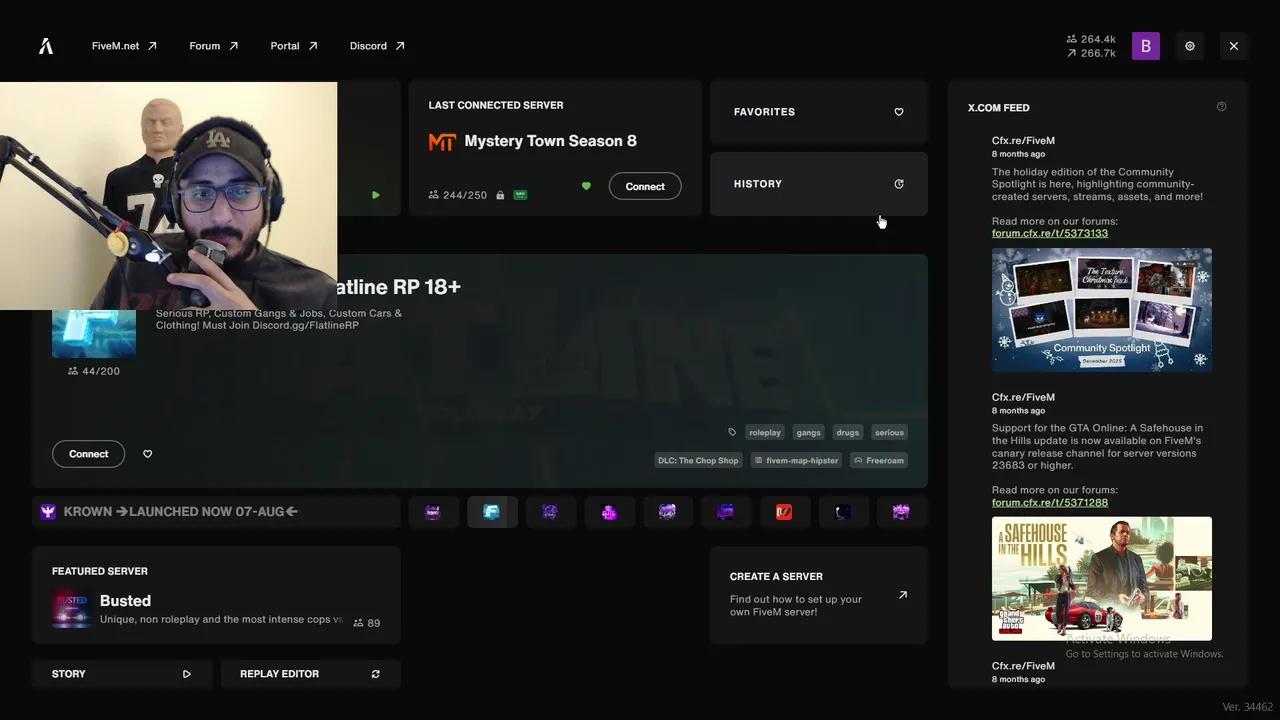The image size is (1280, 720).
Task: Open the Favorites server list
Action: tap(819, 112)
